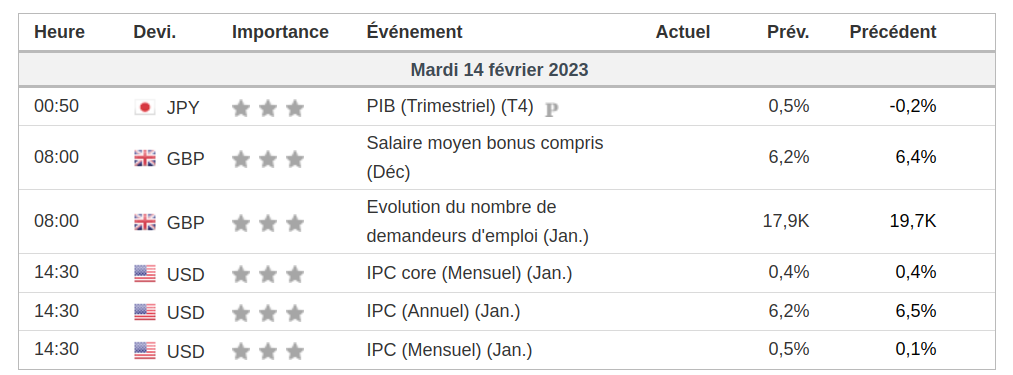Click the UK flag in demandeurs d'emploi row

145,222
